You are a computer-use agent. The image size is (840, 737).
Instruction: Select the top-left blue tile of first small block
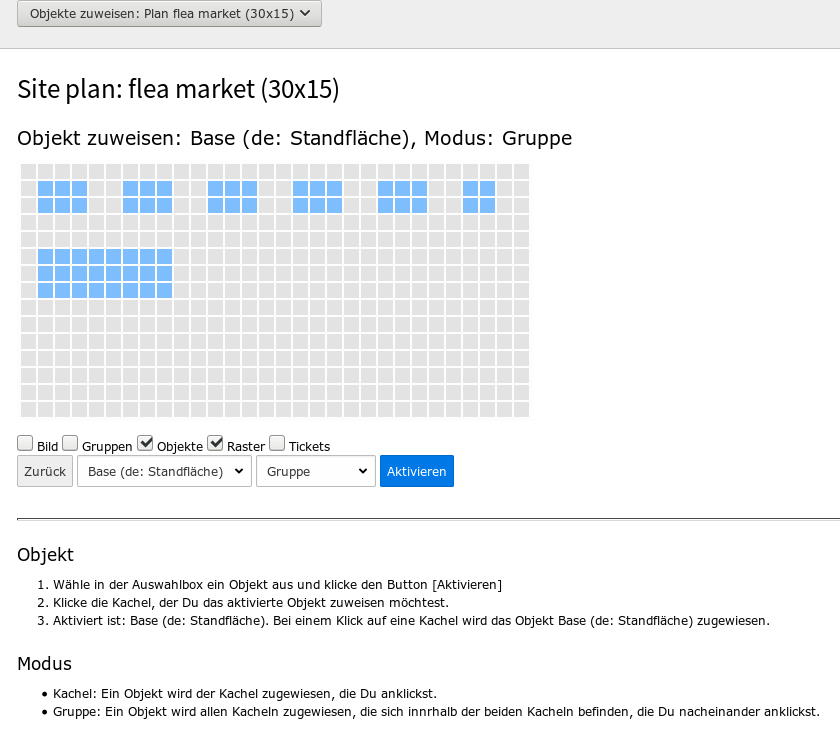[x=46, y=189]
